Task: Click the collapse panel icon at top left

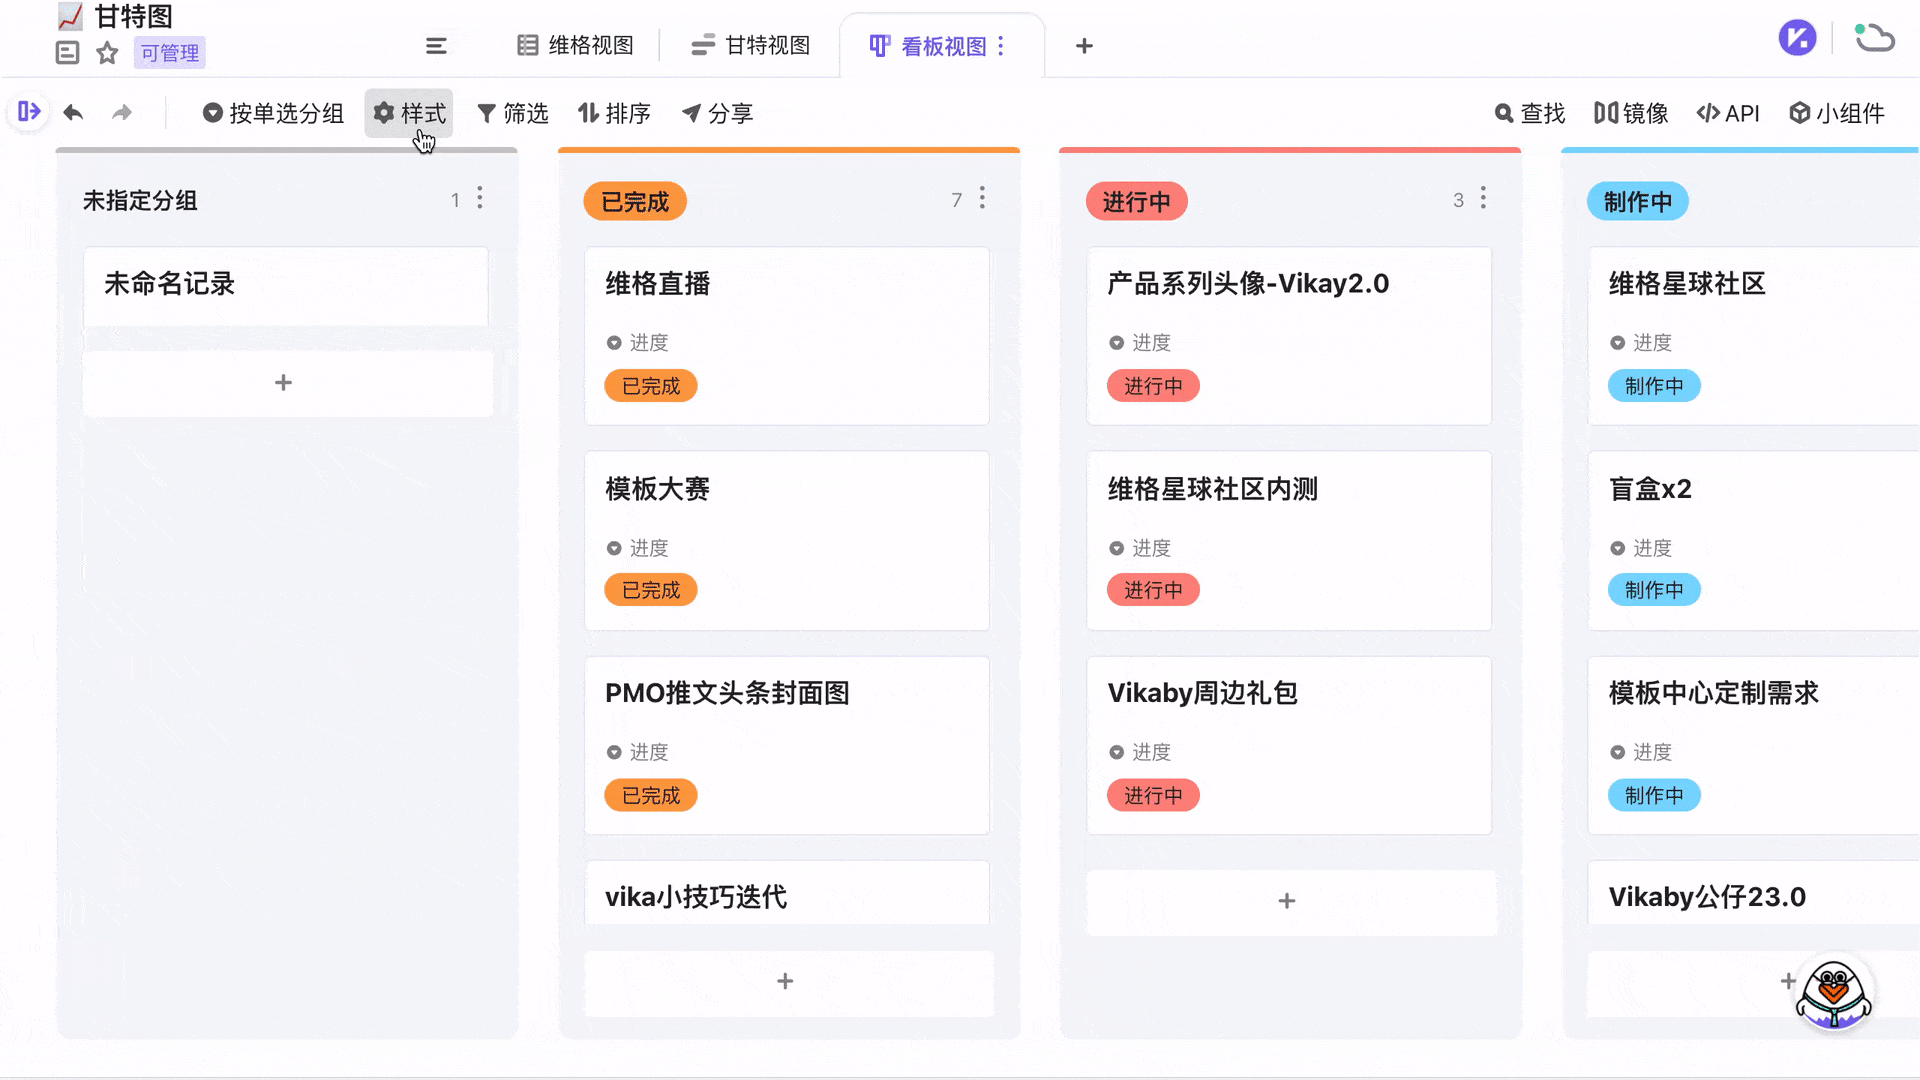Action: coord(28,112)
